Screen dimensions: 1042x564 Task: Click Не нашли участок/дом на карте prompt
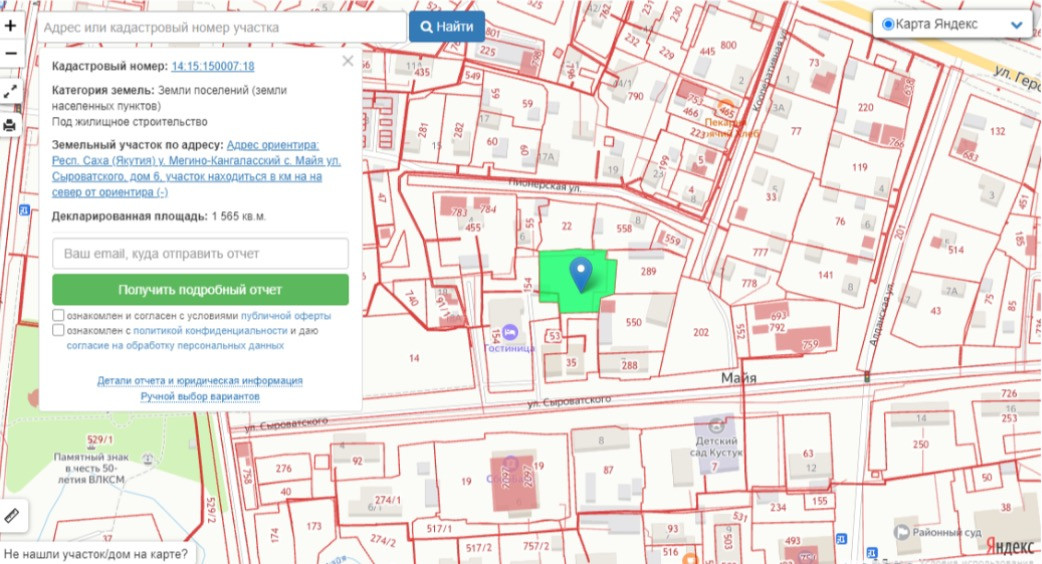click(x=96, y=553)
